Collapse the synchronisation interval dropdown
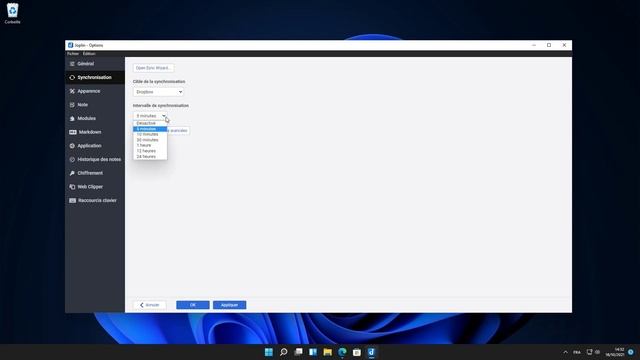Image resolution: width=640 pixels, height=360 pixels. 150,116
